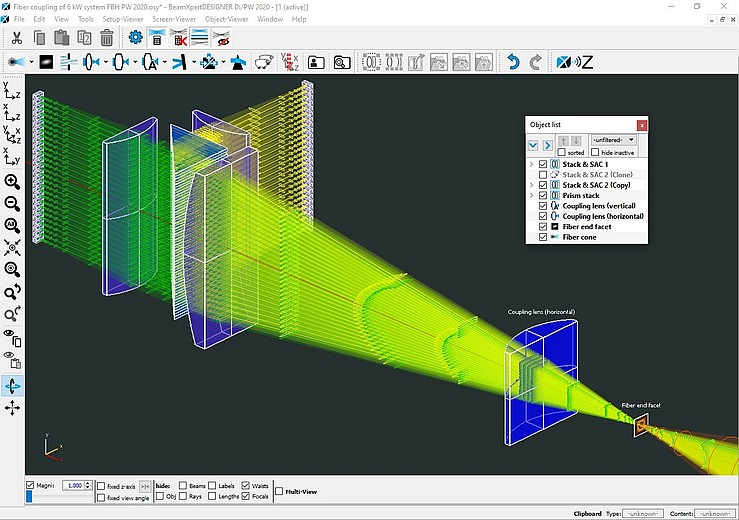Open the unfiltered filter dropdown
The width and height of the screenshot is (739, 520).
612,140
